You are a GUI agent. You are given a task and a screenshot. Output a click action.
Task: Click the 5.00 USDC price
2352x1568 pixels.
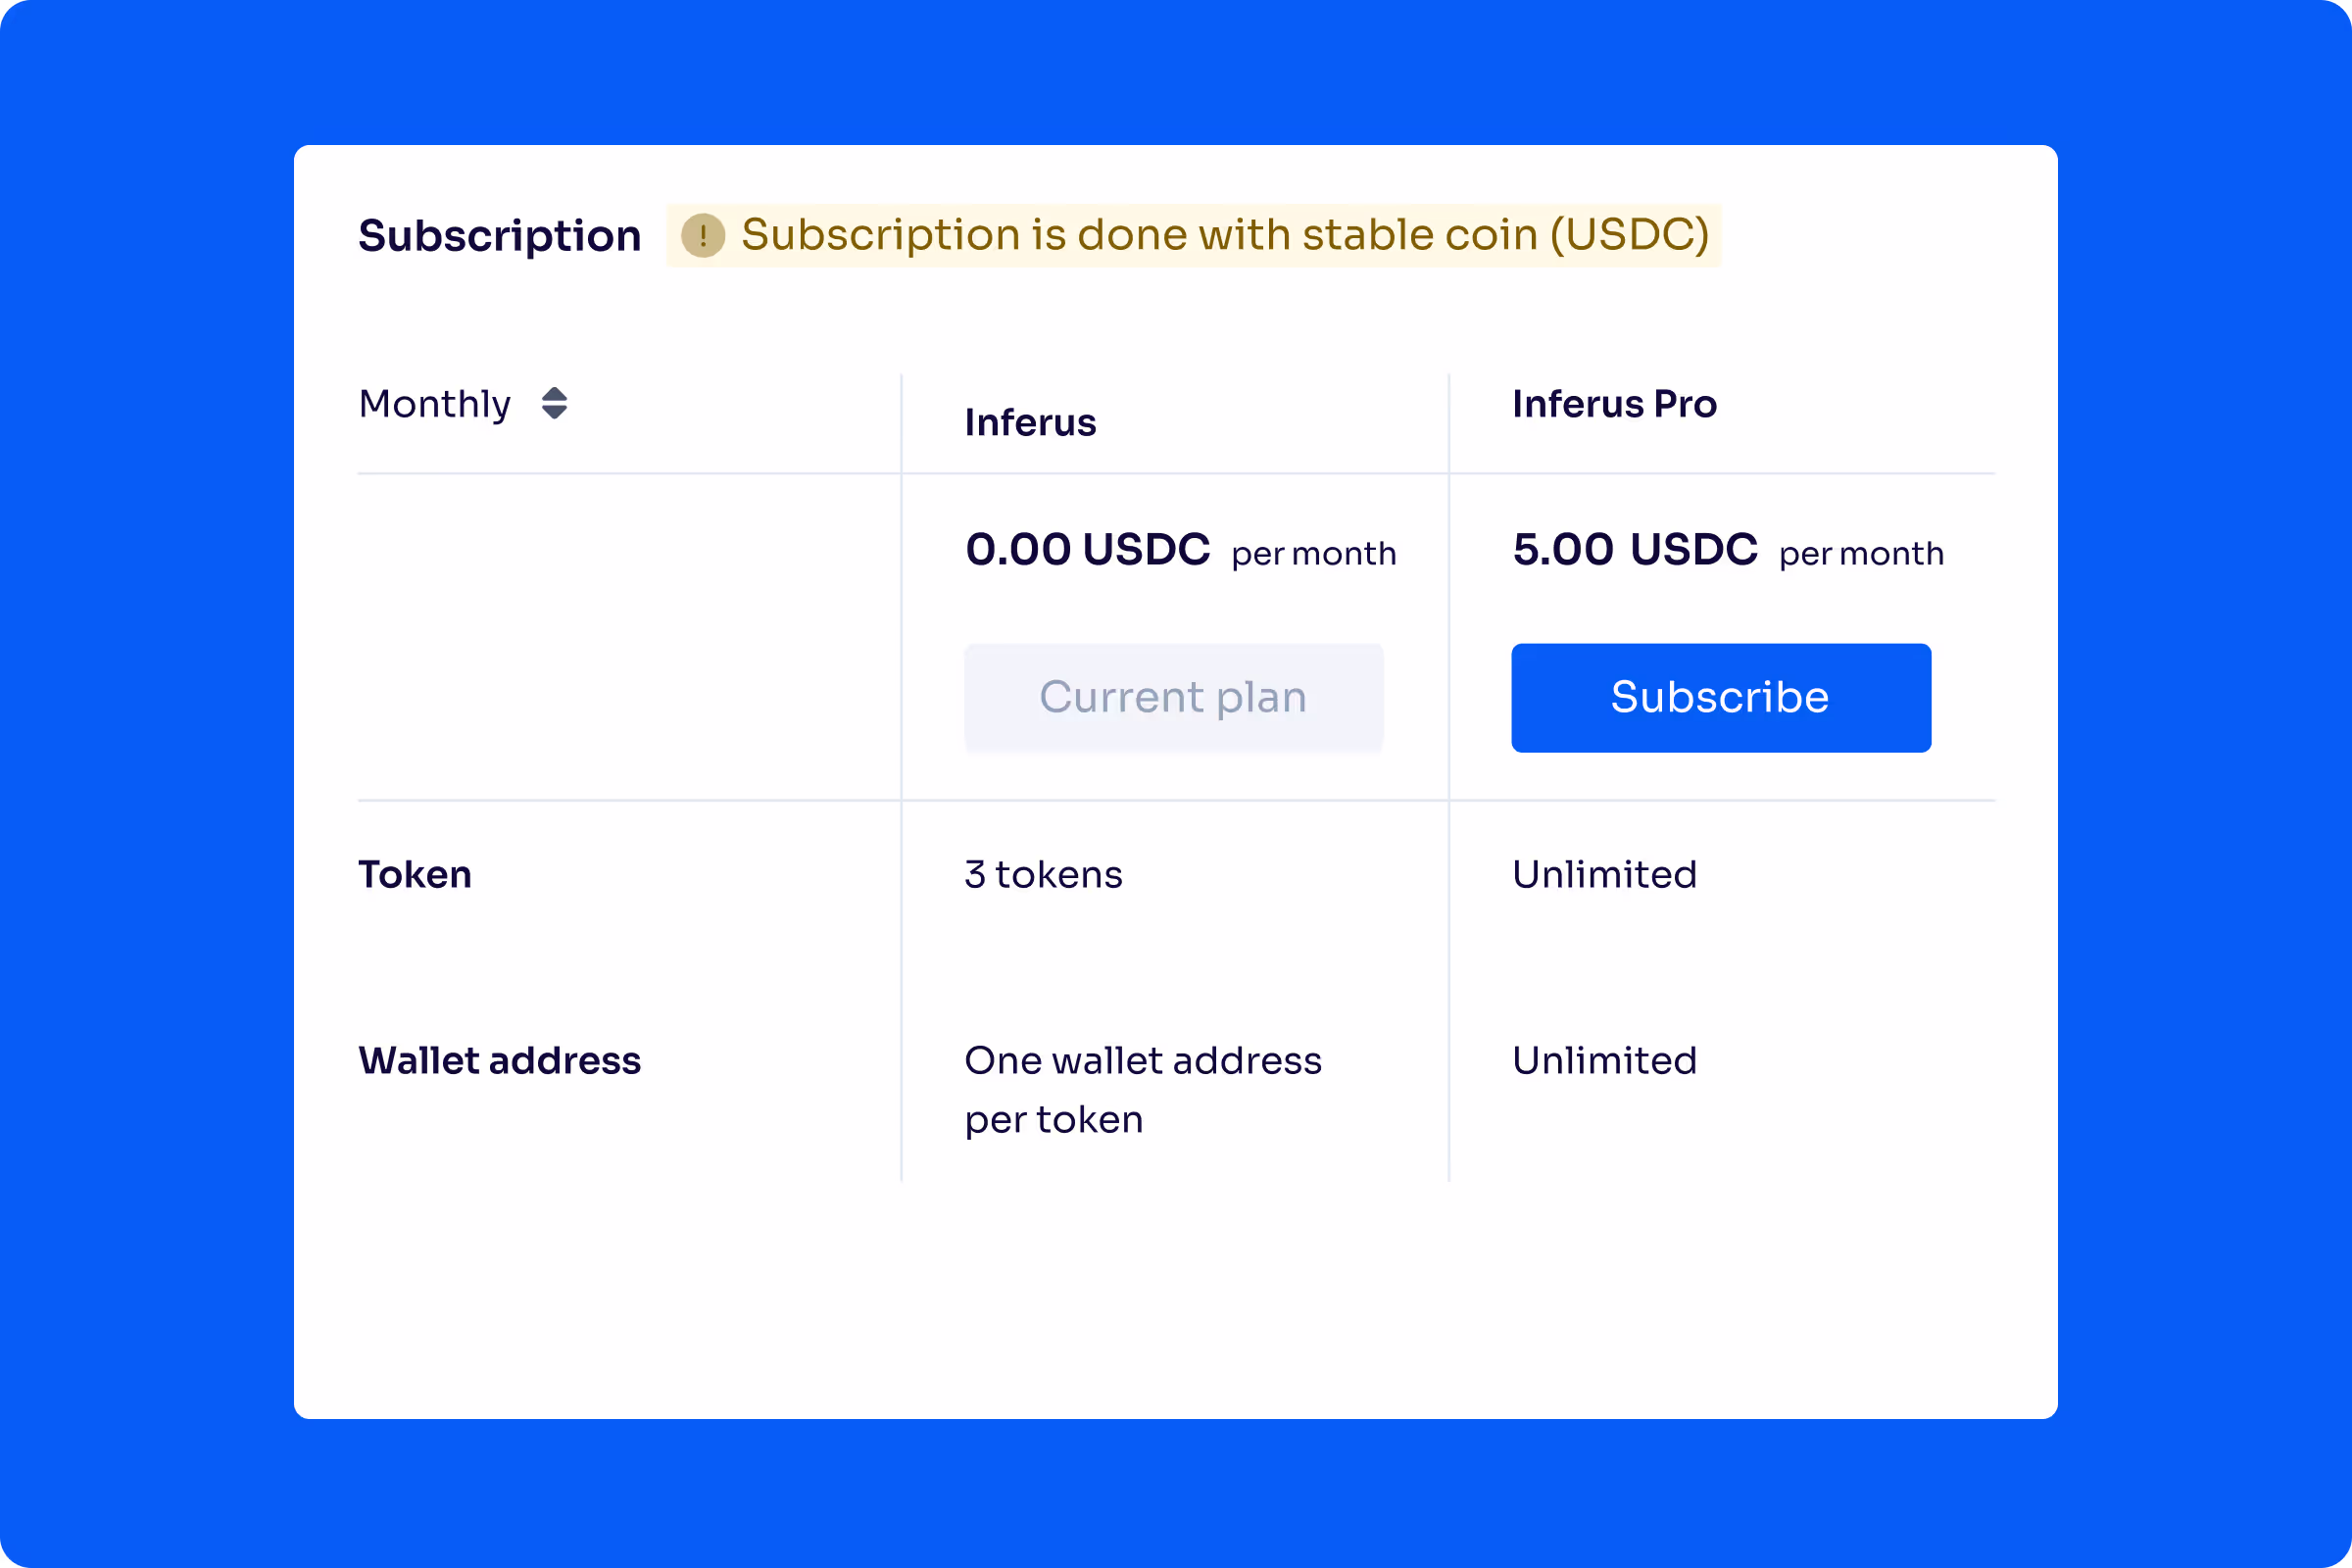(1635, 550)
